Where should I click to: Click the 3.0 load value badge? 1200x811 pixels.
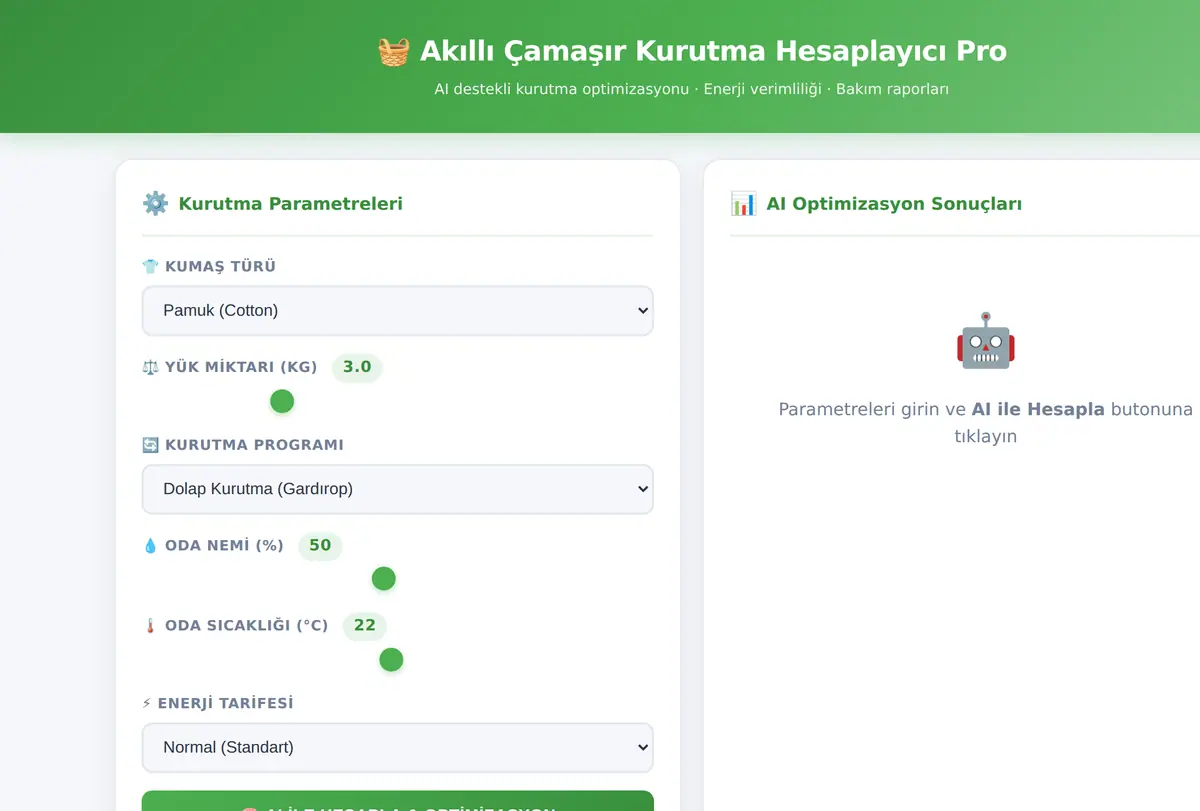(x=357, y=367)
